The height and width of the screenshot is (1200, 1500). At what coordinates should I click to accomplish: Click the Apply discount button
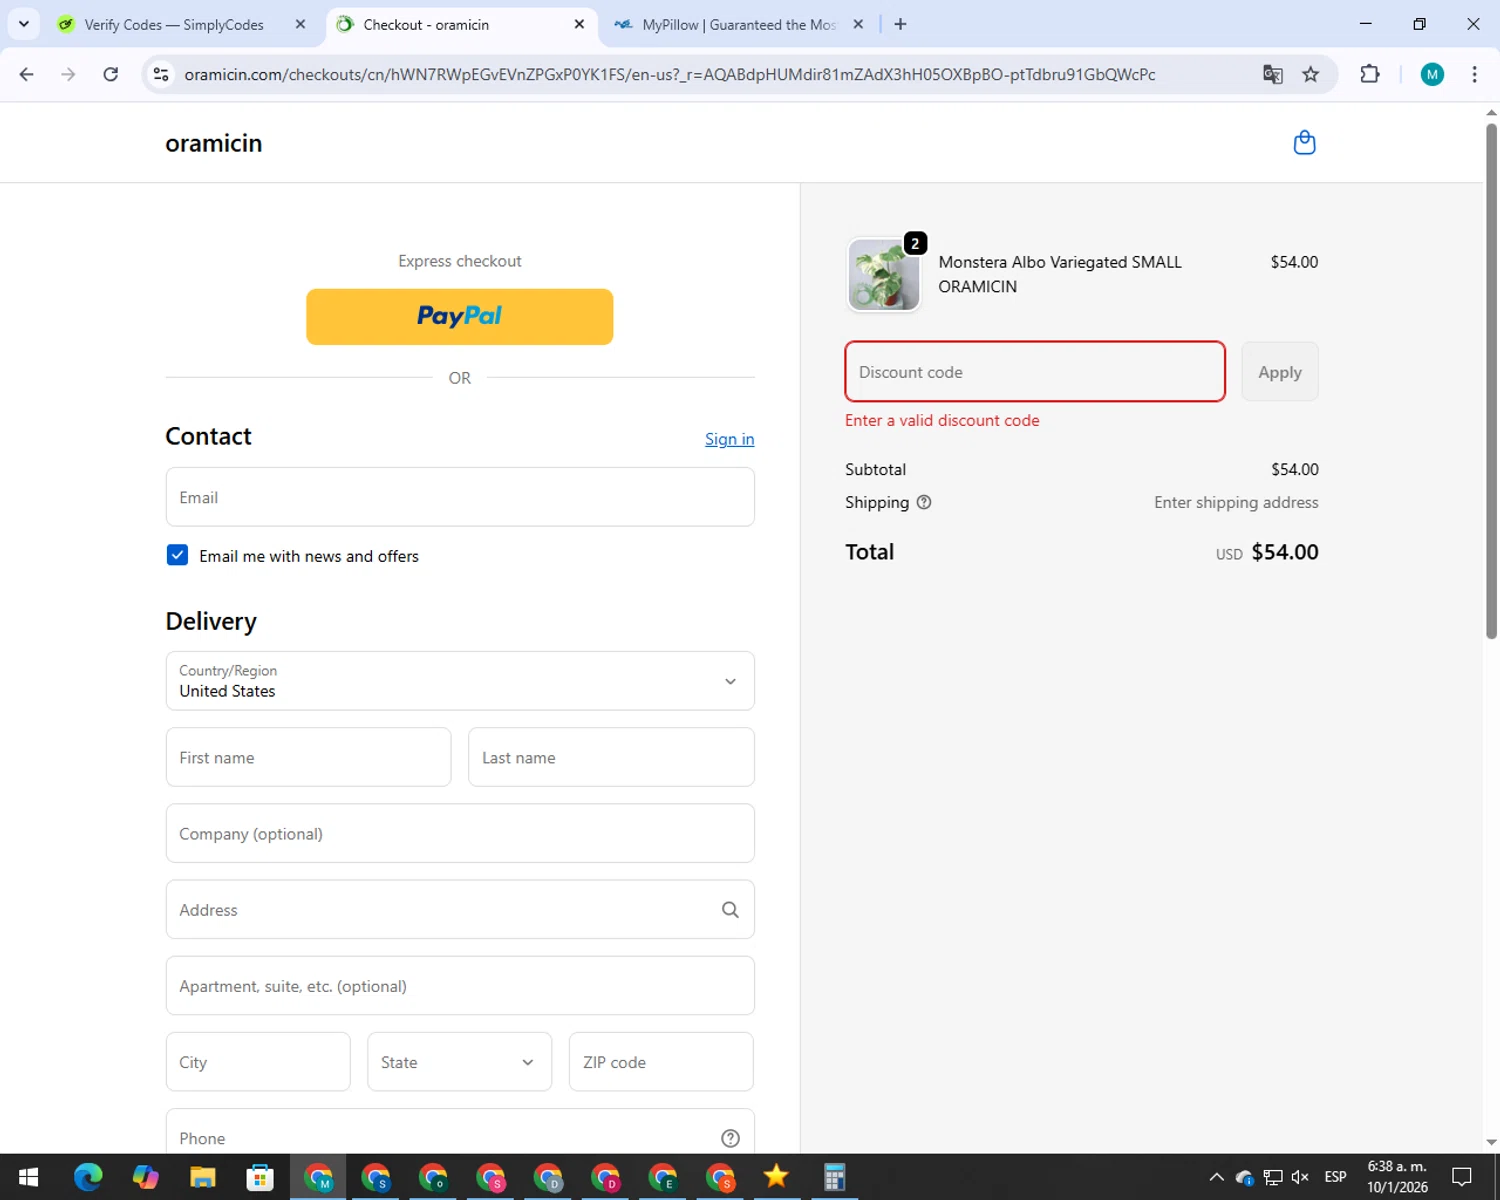1280,372
